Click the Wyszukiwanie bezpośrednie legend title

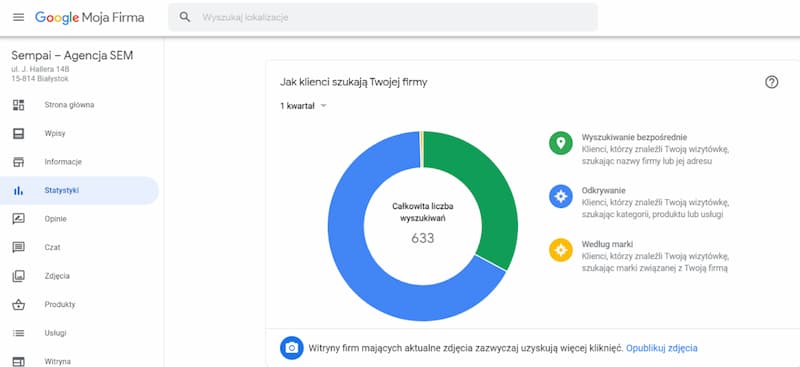634,137
